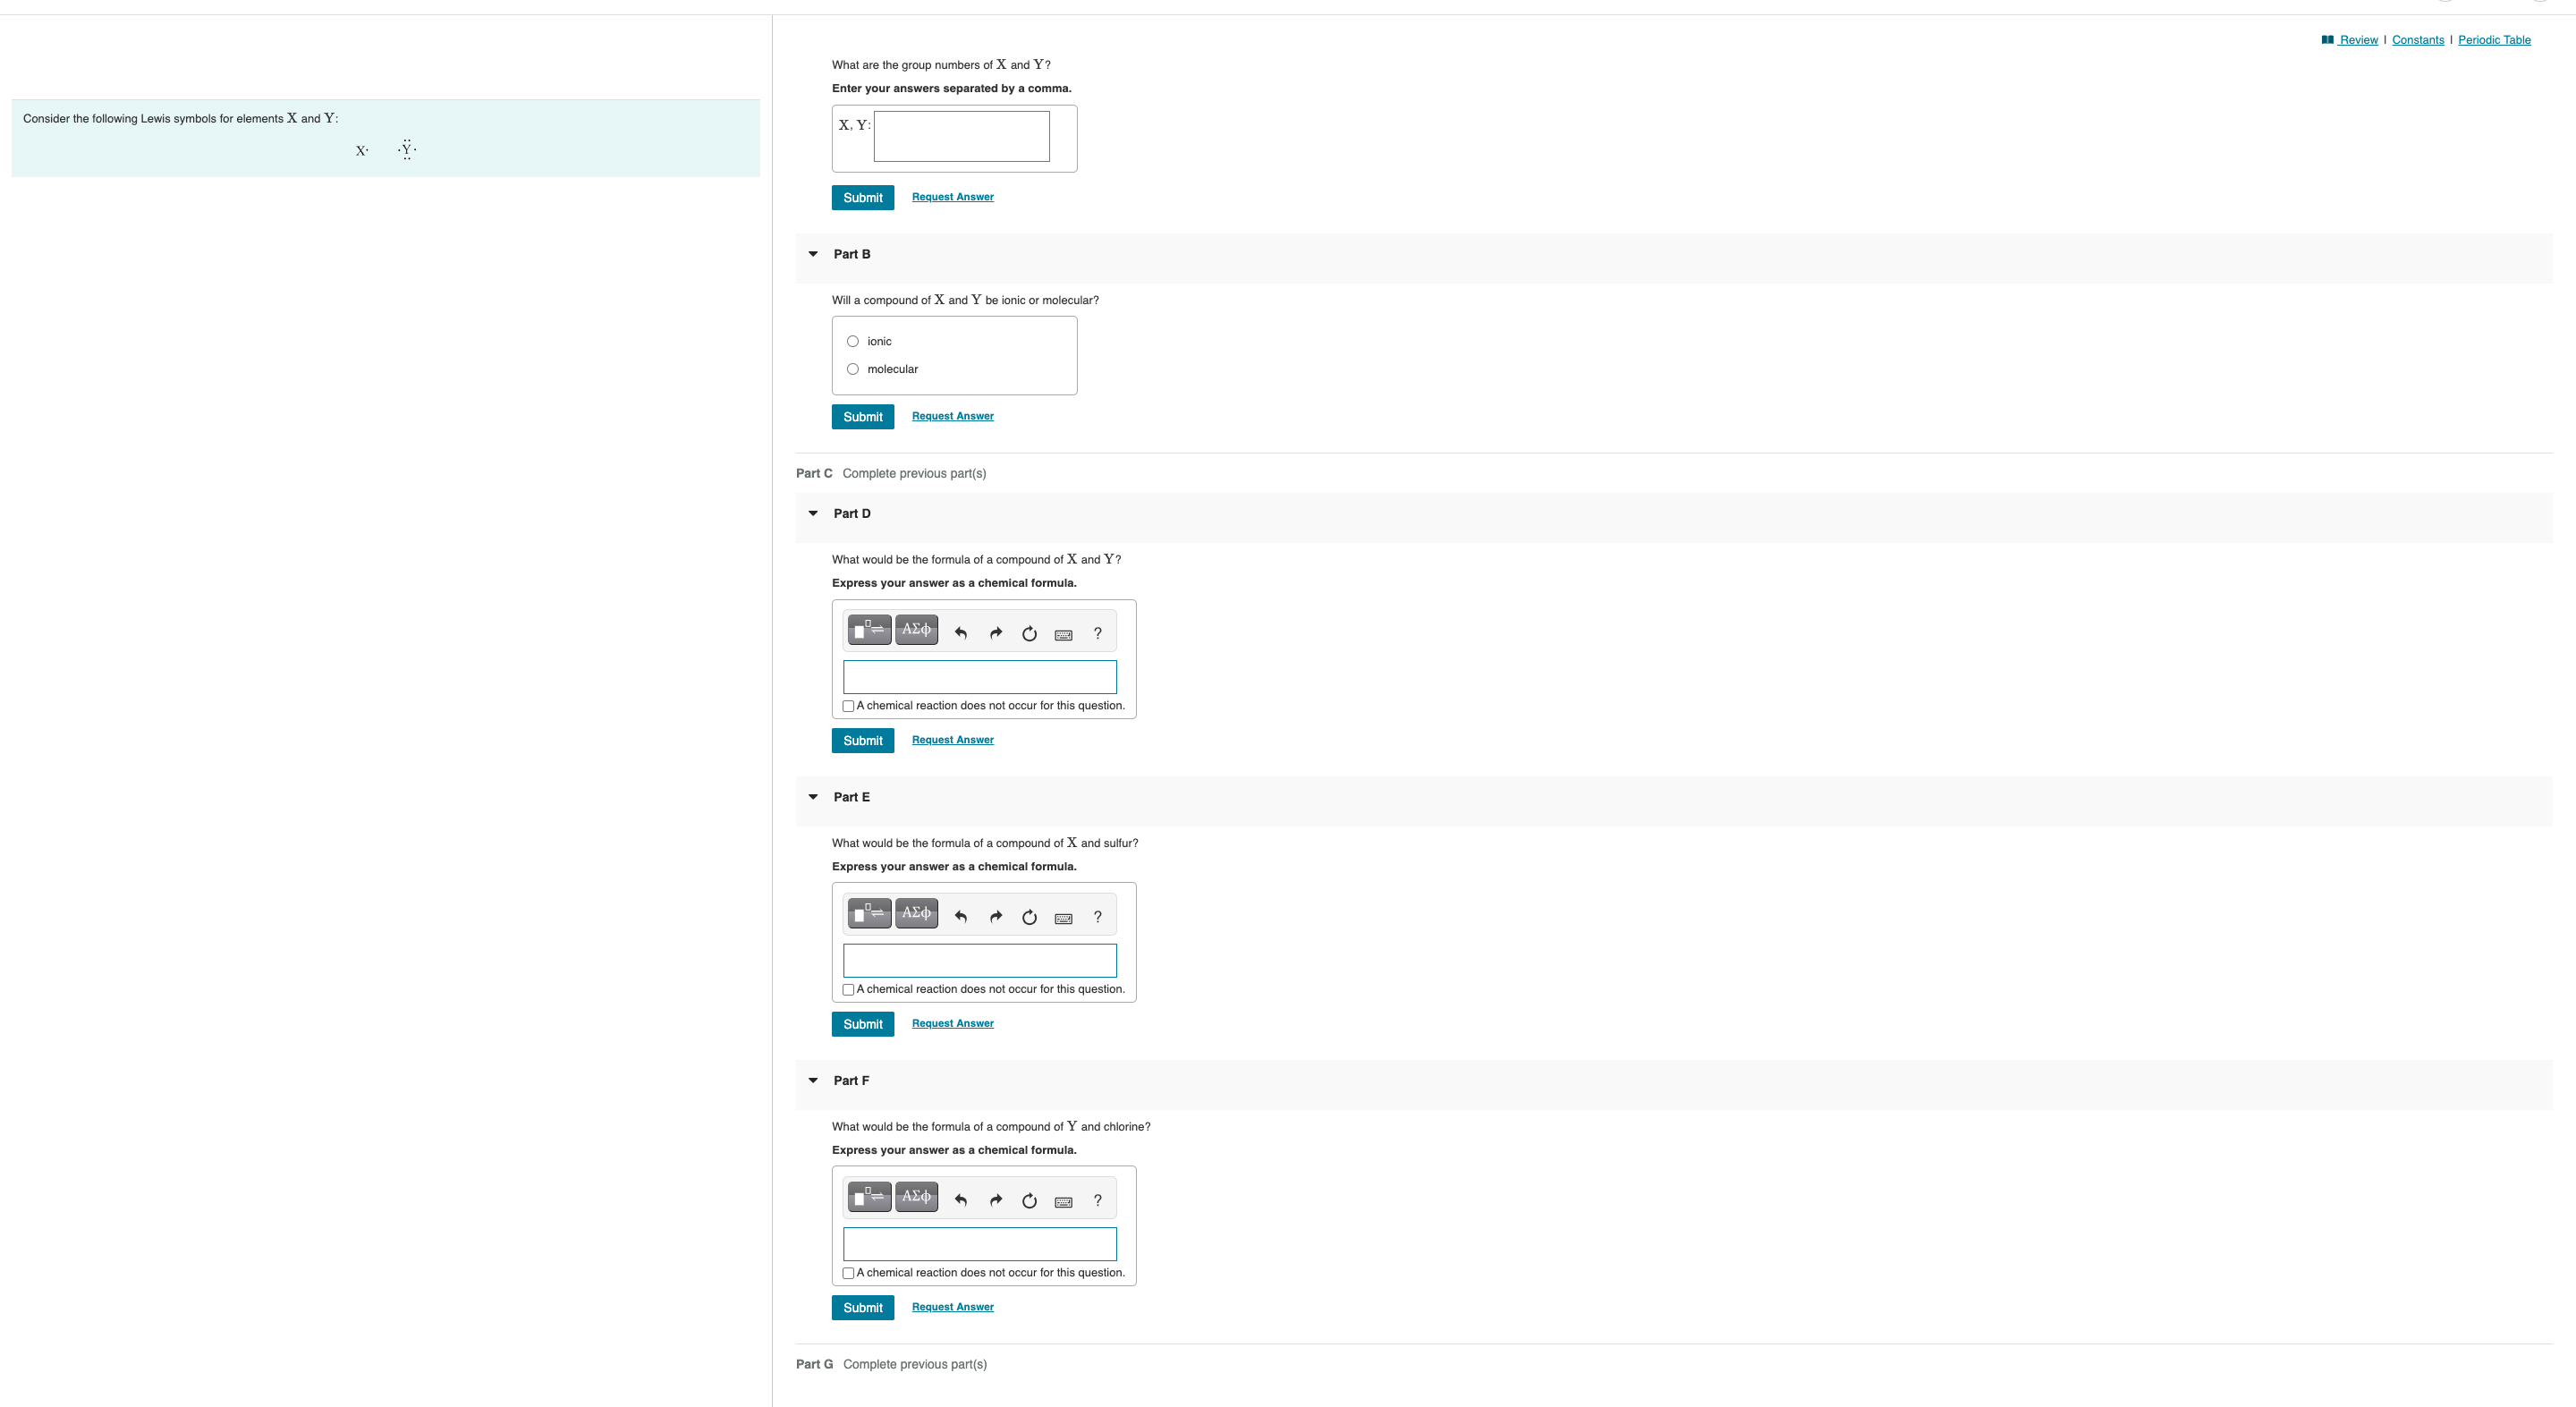Click redo arrow in Part D toolbar
This screenshot has width=2576, height=1407.
[995, 633]
